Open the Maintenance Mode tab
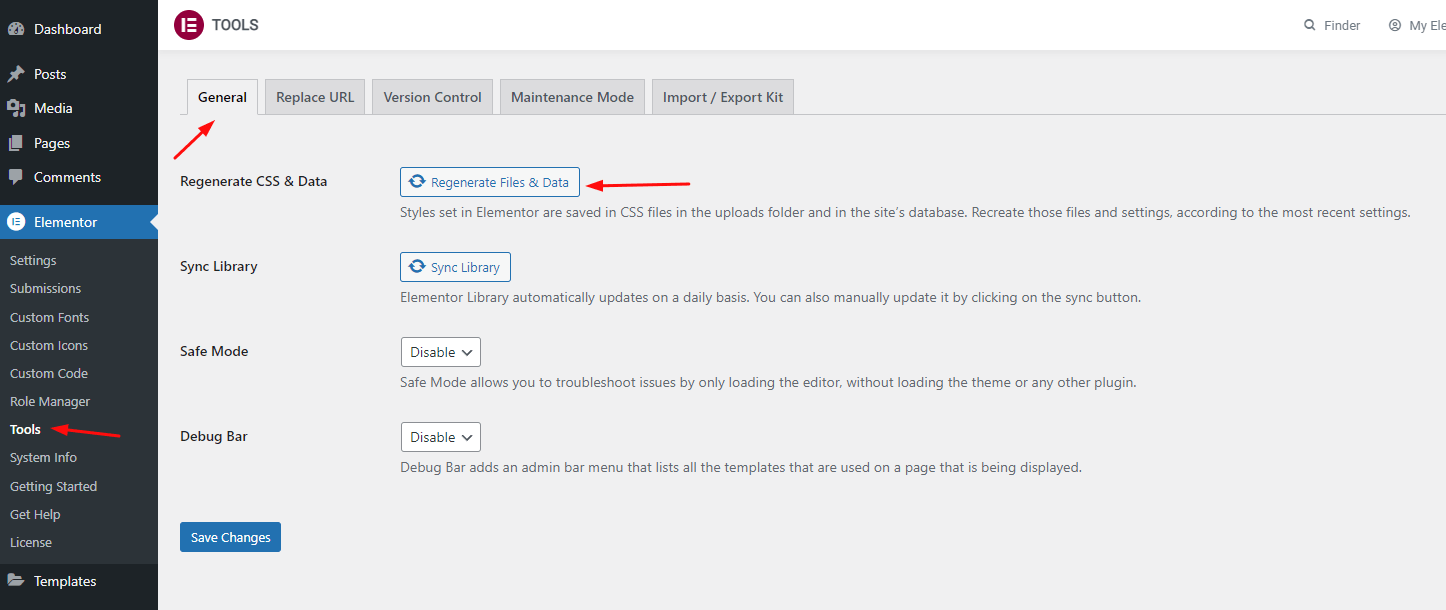The width and height of the screenshot is (1446, 610). click(x=572, y=97)
